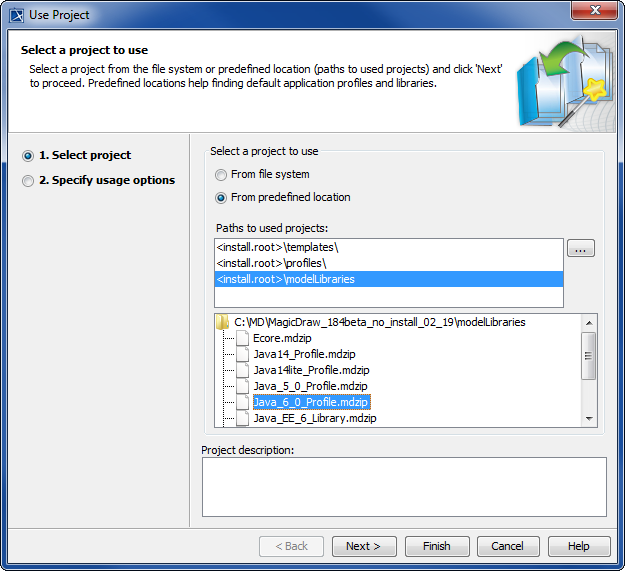Select the C:\MD\MagicDraw modelLibraries root node
The width and height of the screenshot is (625, 571).
click(379, 322)
